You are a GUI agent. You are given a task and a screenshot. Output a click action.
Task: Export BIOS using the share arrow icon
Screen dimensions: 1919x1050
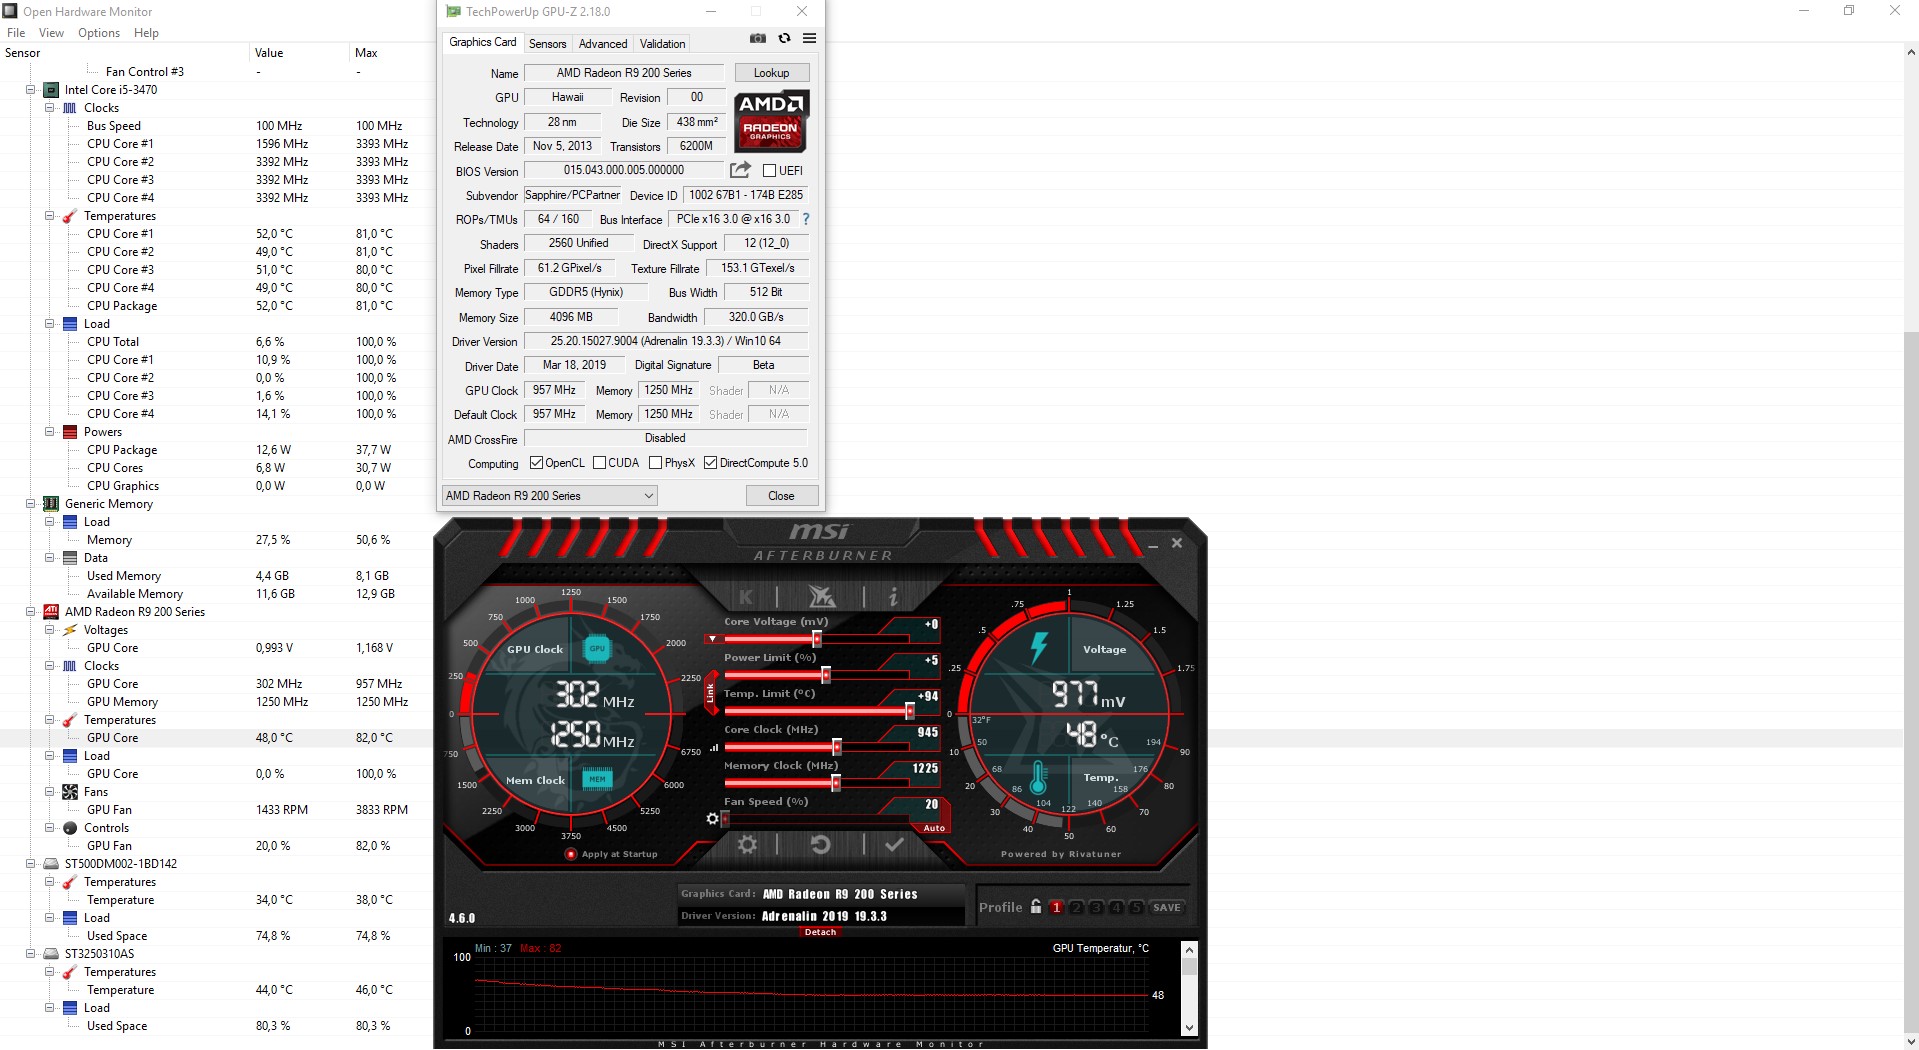pos(740,170)
